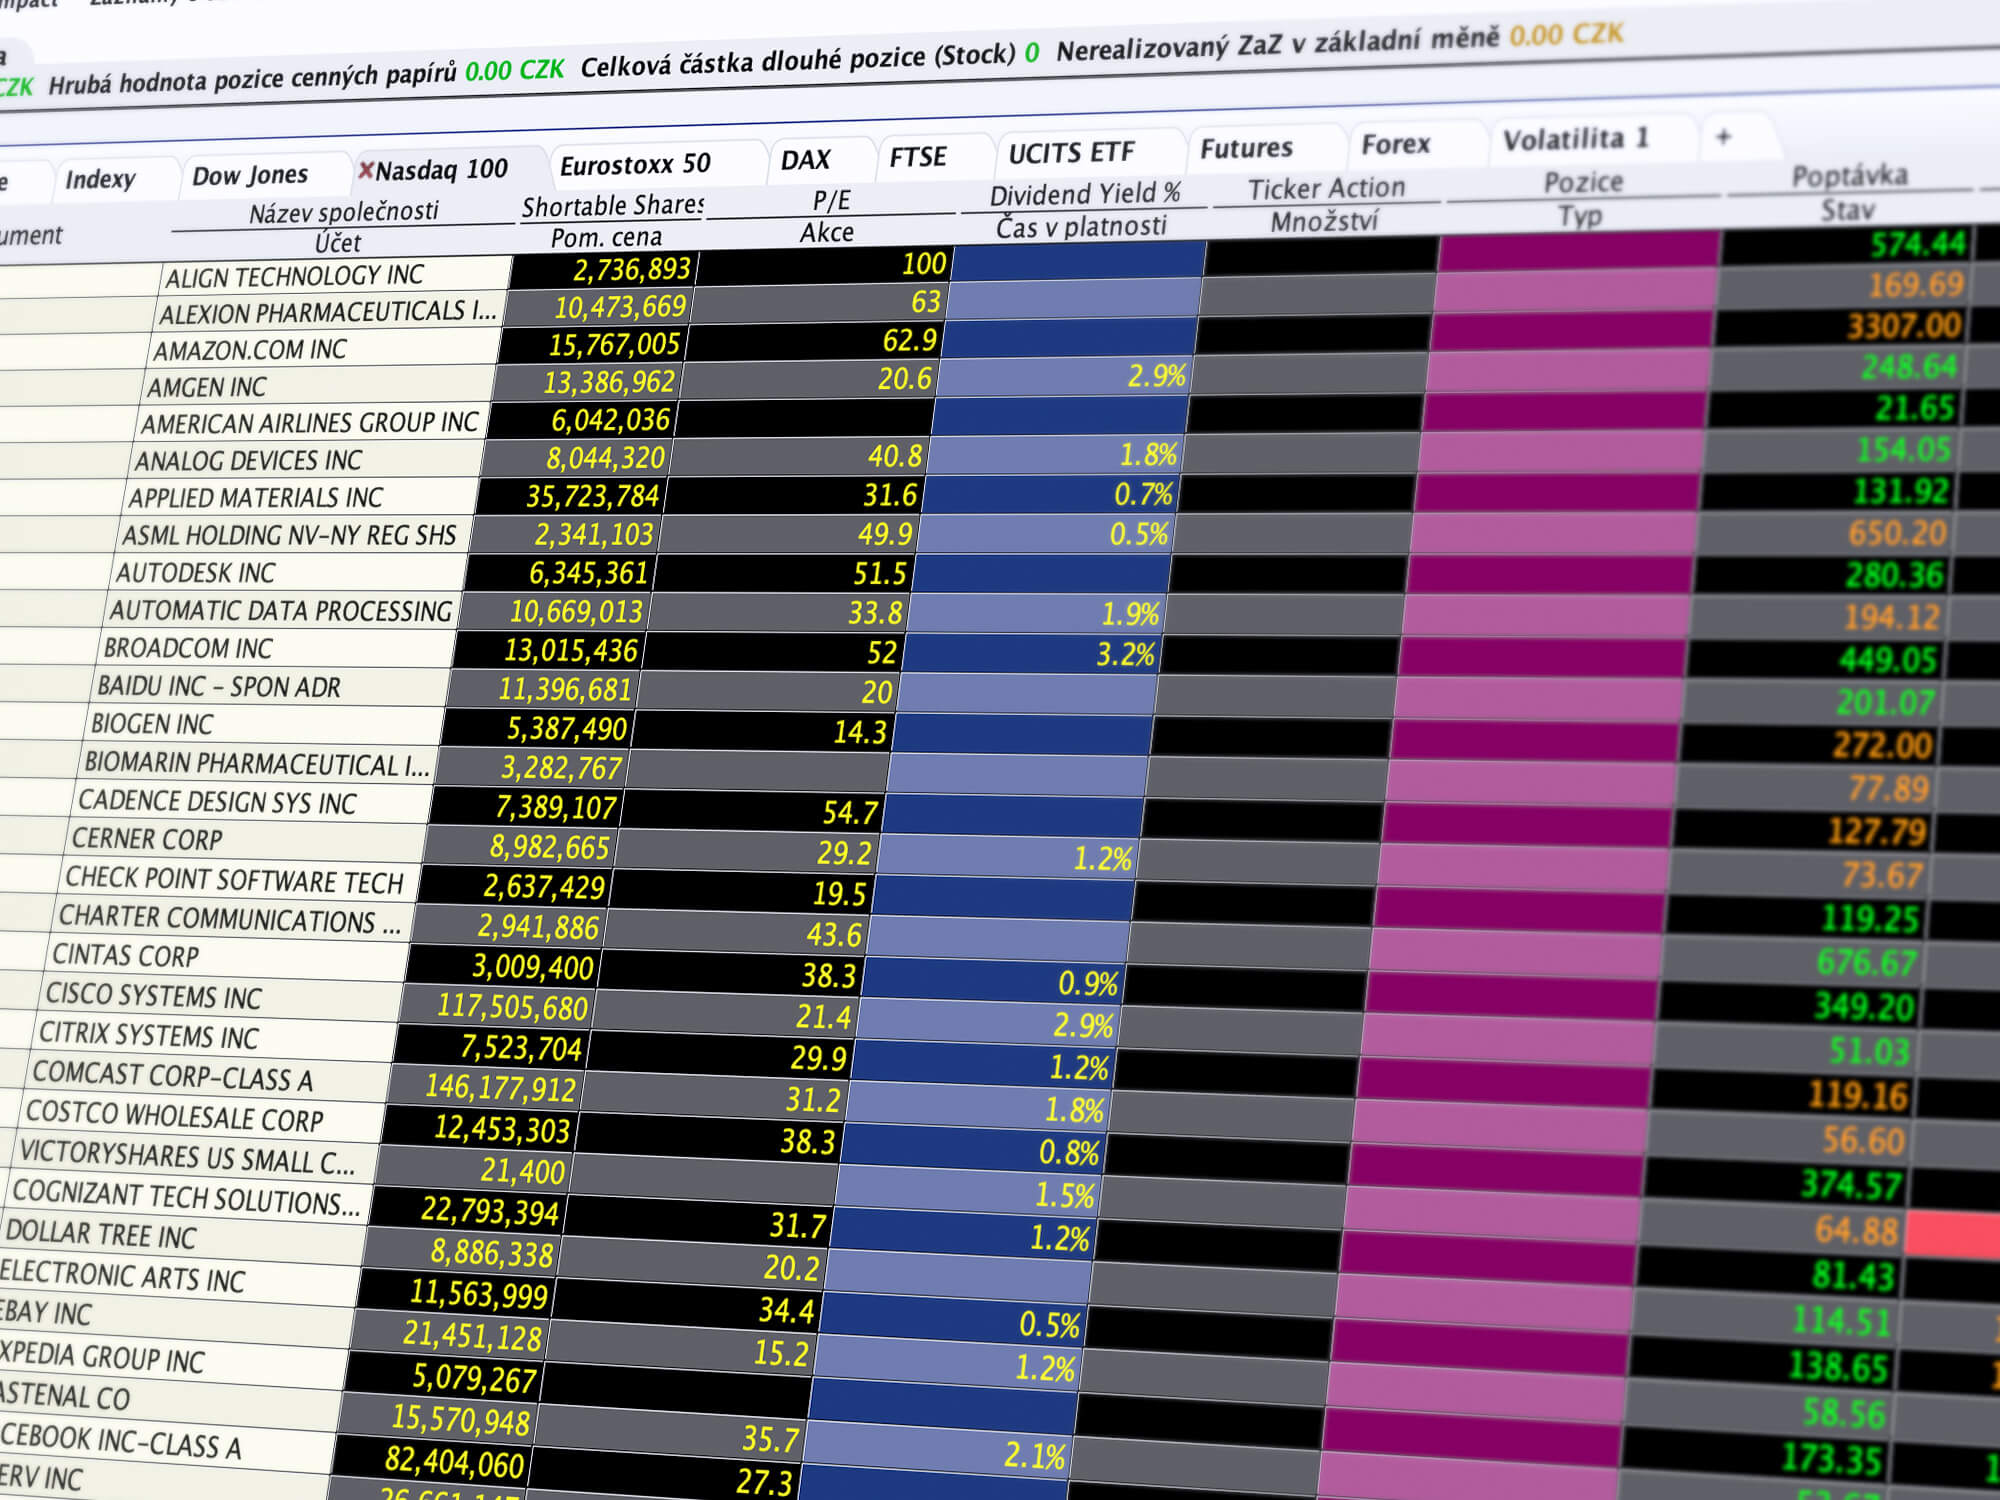This screenshot has width=2000, height=1500.
Task: Click the P/E column header
Action: click(832, 200)
